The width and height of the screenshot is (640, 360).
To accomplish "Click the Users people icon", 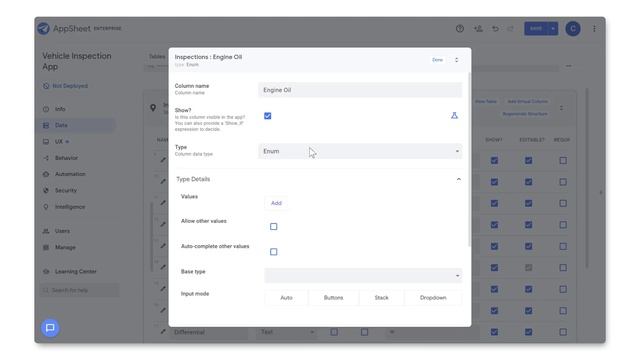I will (x=46, y=231).
